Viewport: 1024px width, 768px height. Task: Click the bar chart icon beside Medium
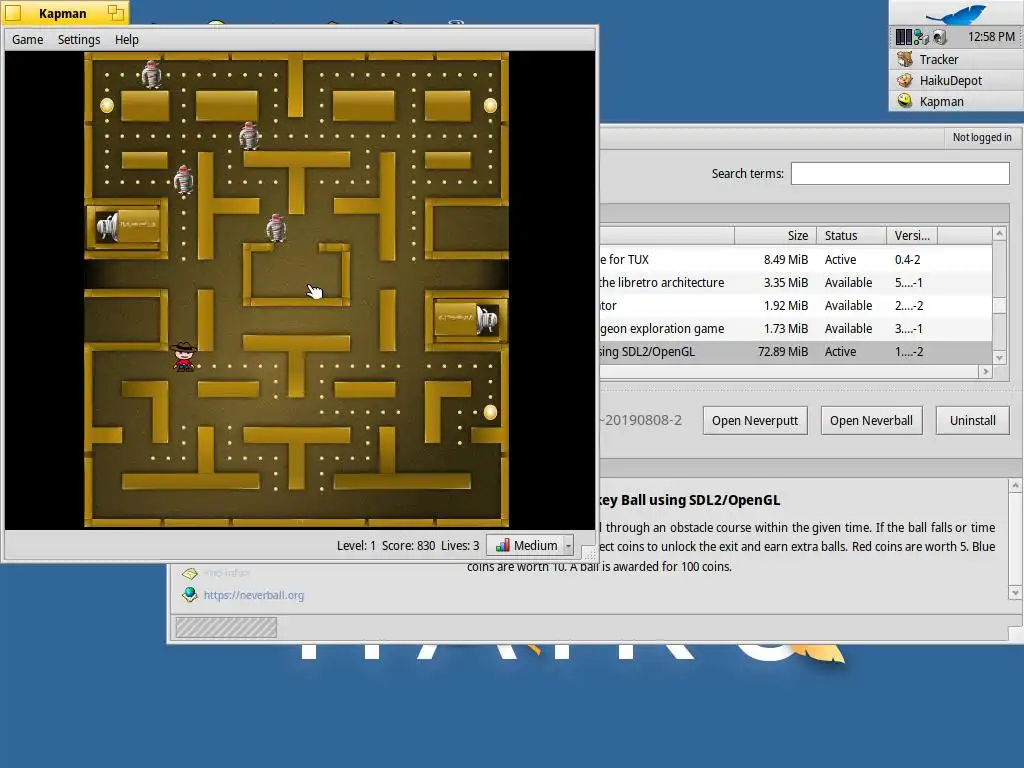click(x=502, y=546)
